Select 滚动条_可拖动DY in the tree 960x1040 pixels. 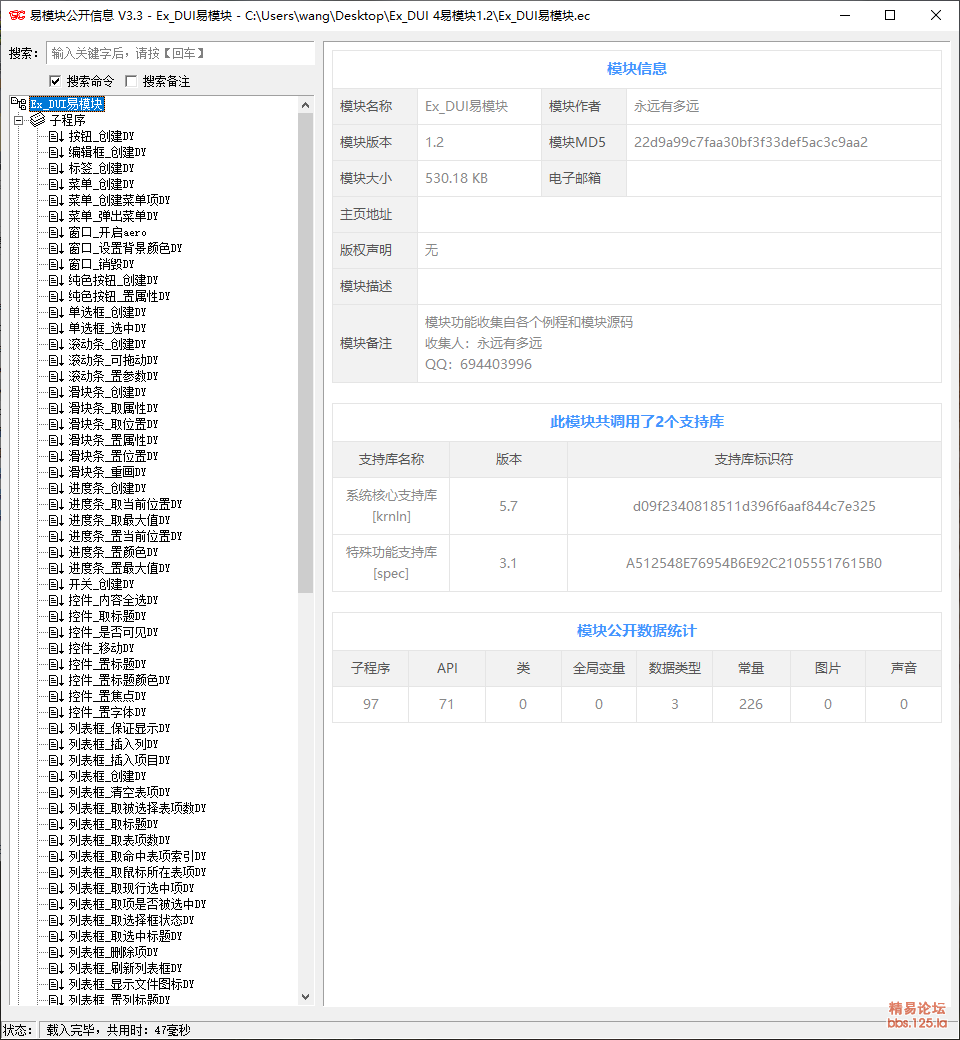point(113,360)
